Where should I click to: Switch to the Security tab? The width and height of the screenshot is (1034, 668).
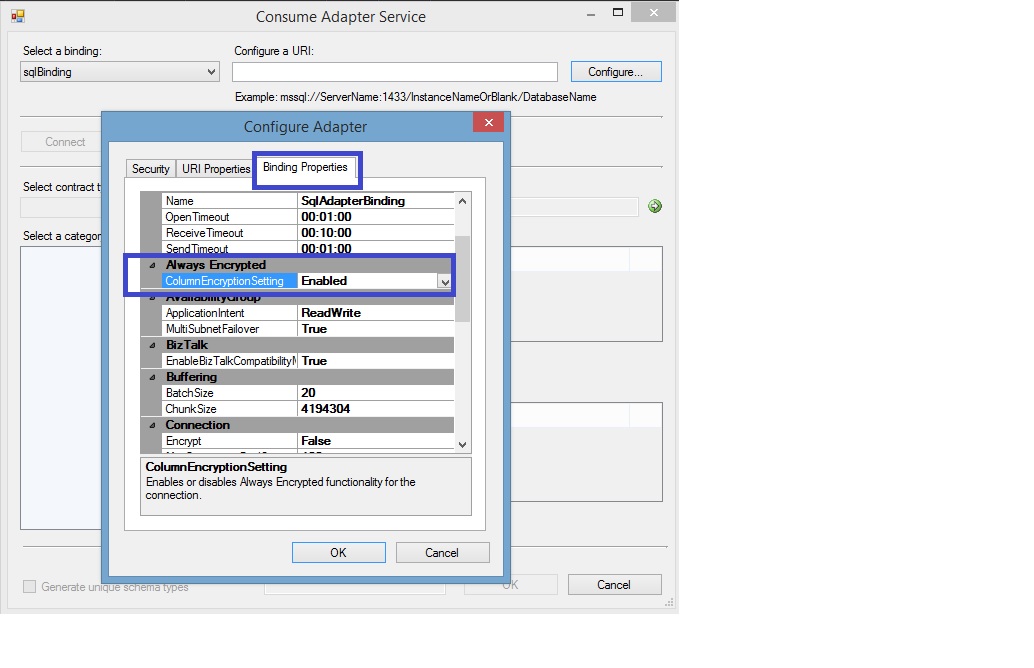pyautogui.click(x=150, y=169)
